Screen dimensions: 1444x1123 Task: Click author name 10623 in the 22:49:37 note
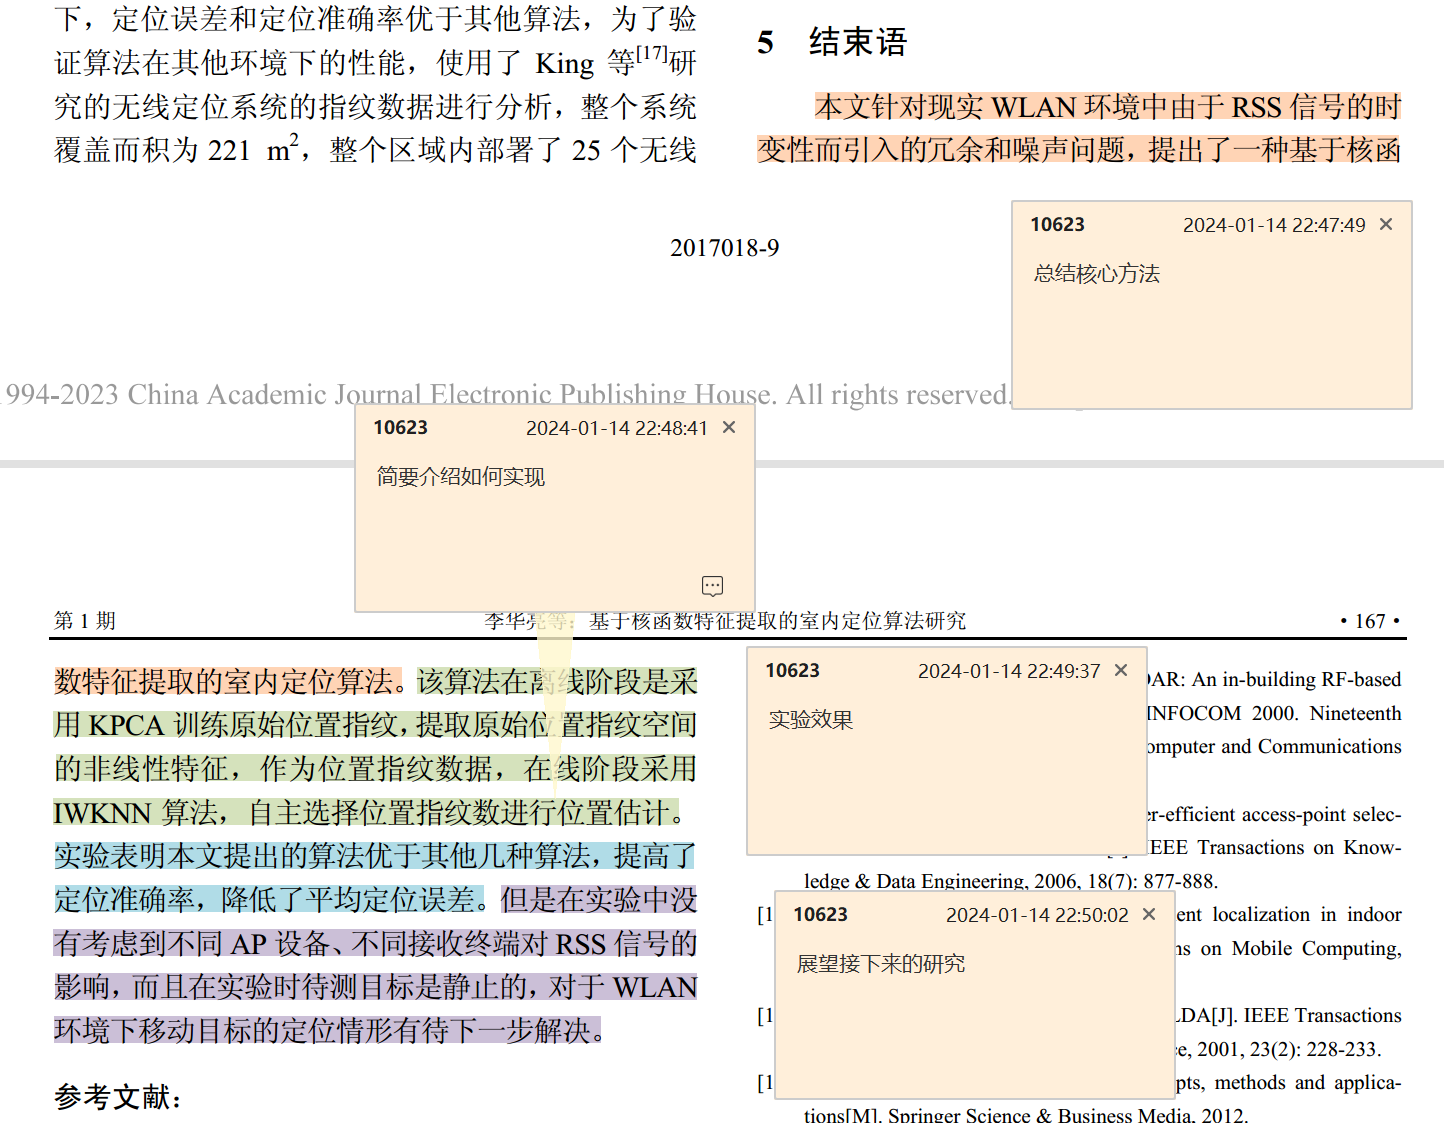(x=793, y=671)
